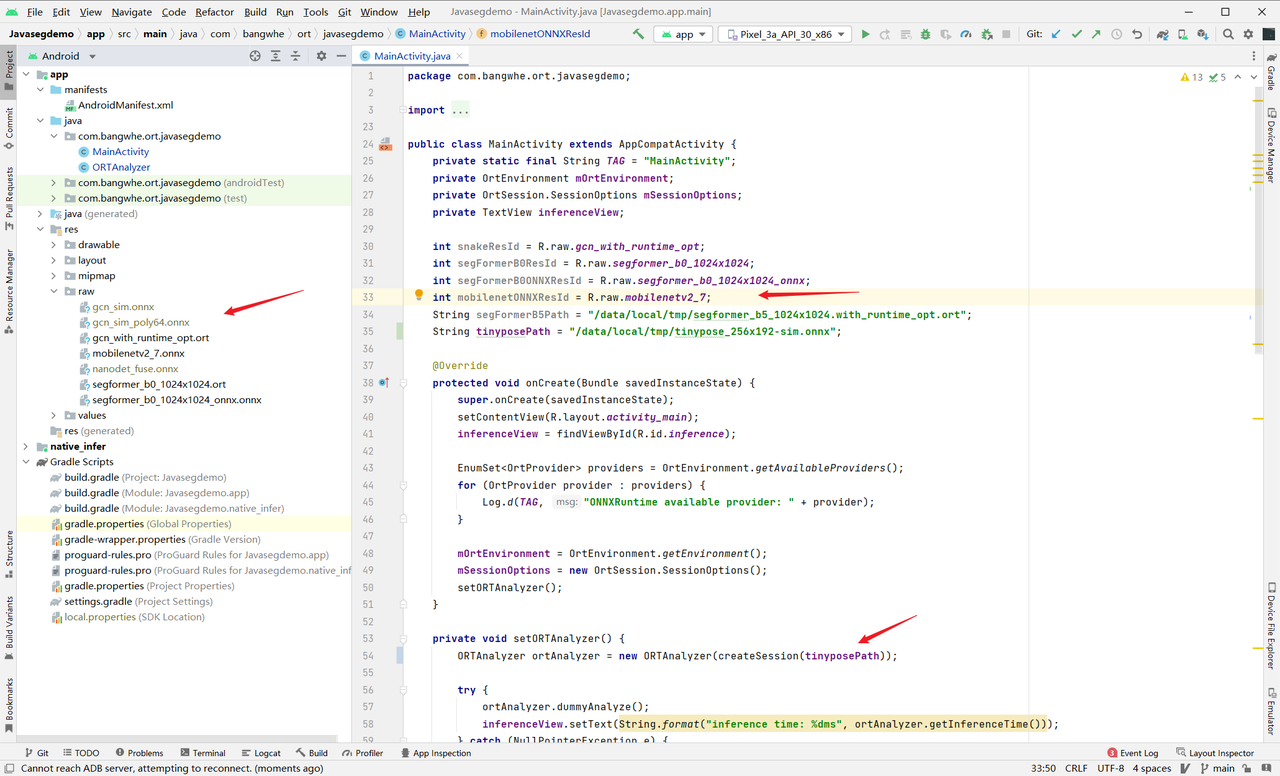1280x776 pixels.
Task: Open the Logcat tool window
Action: point(260,753)
